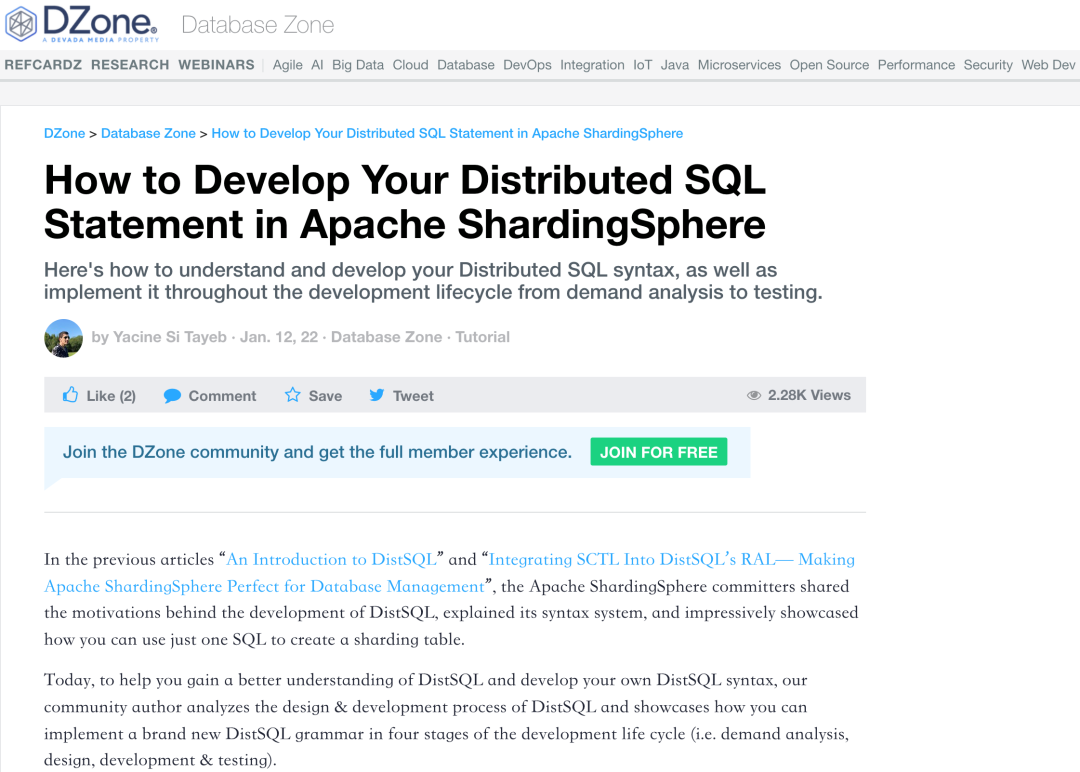Click the Comment speech bubble icon
Screen dimensions: 1080x772
pos(172,396)
